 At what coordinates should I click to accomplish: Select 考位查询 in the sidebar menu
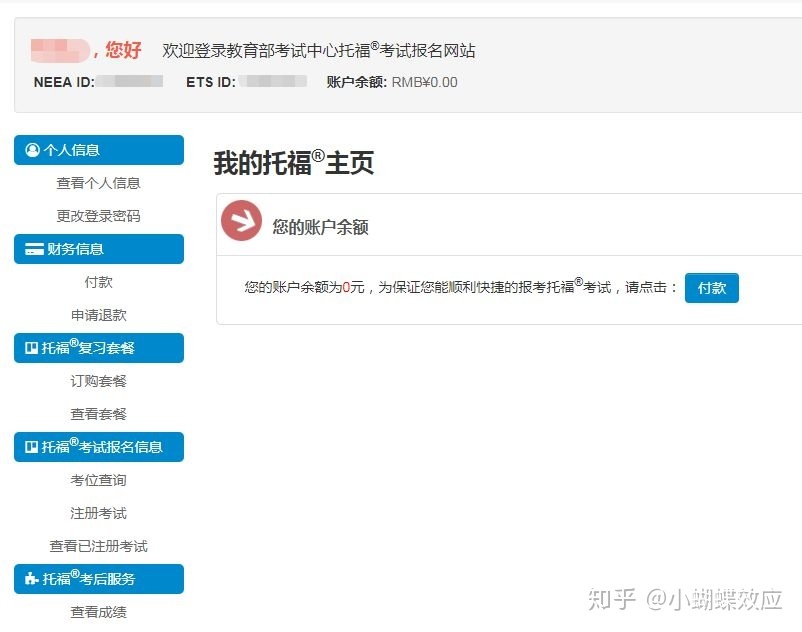[x=97, y=480]
